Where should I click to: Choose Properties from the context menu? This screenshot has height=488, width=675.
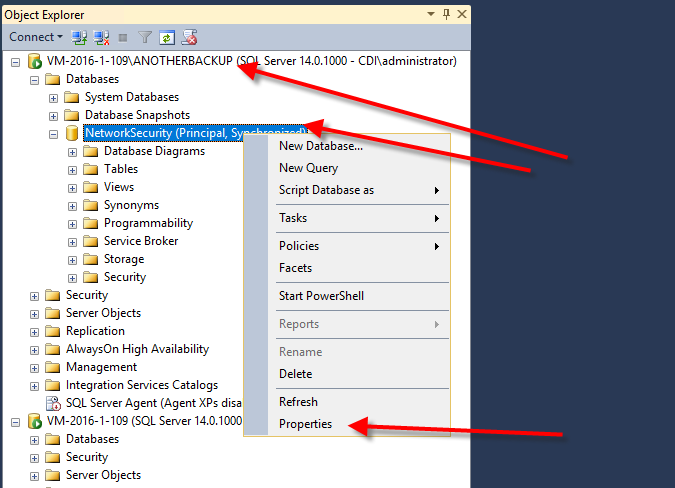click(305, 424)
